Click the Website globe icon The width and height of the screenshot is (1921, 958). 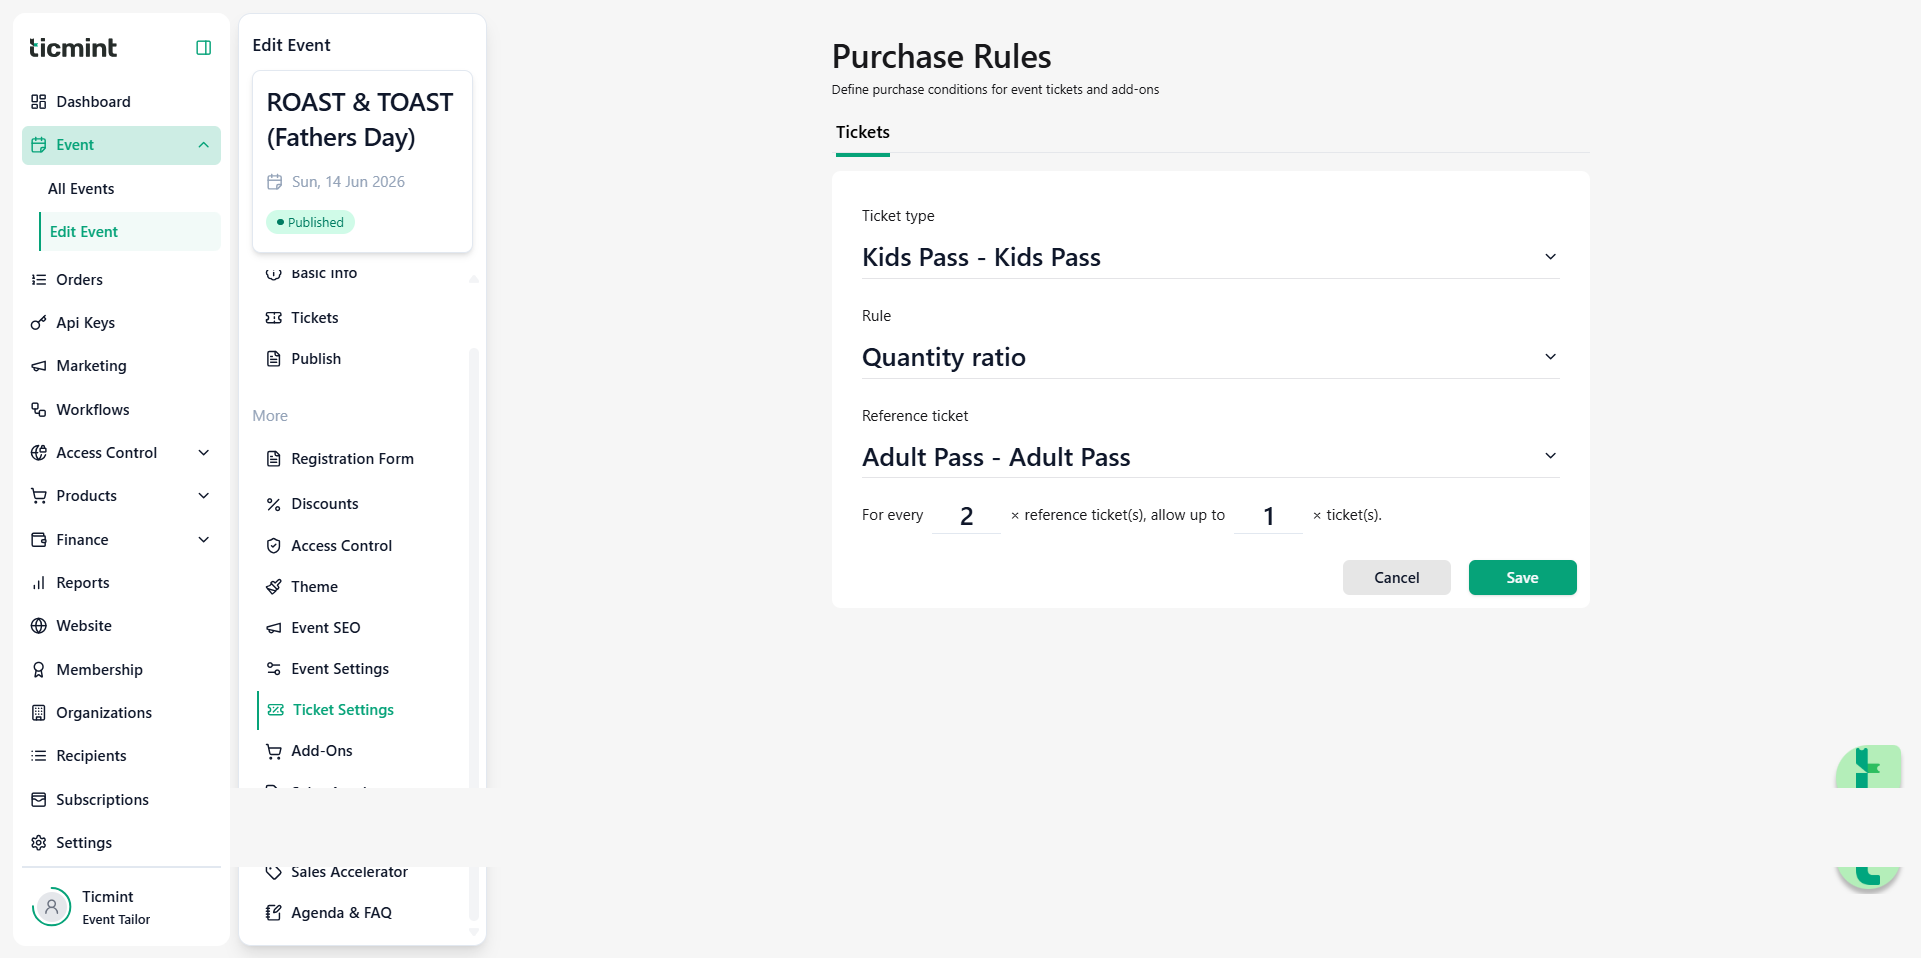click(39, 626)
